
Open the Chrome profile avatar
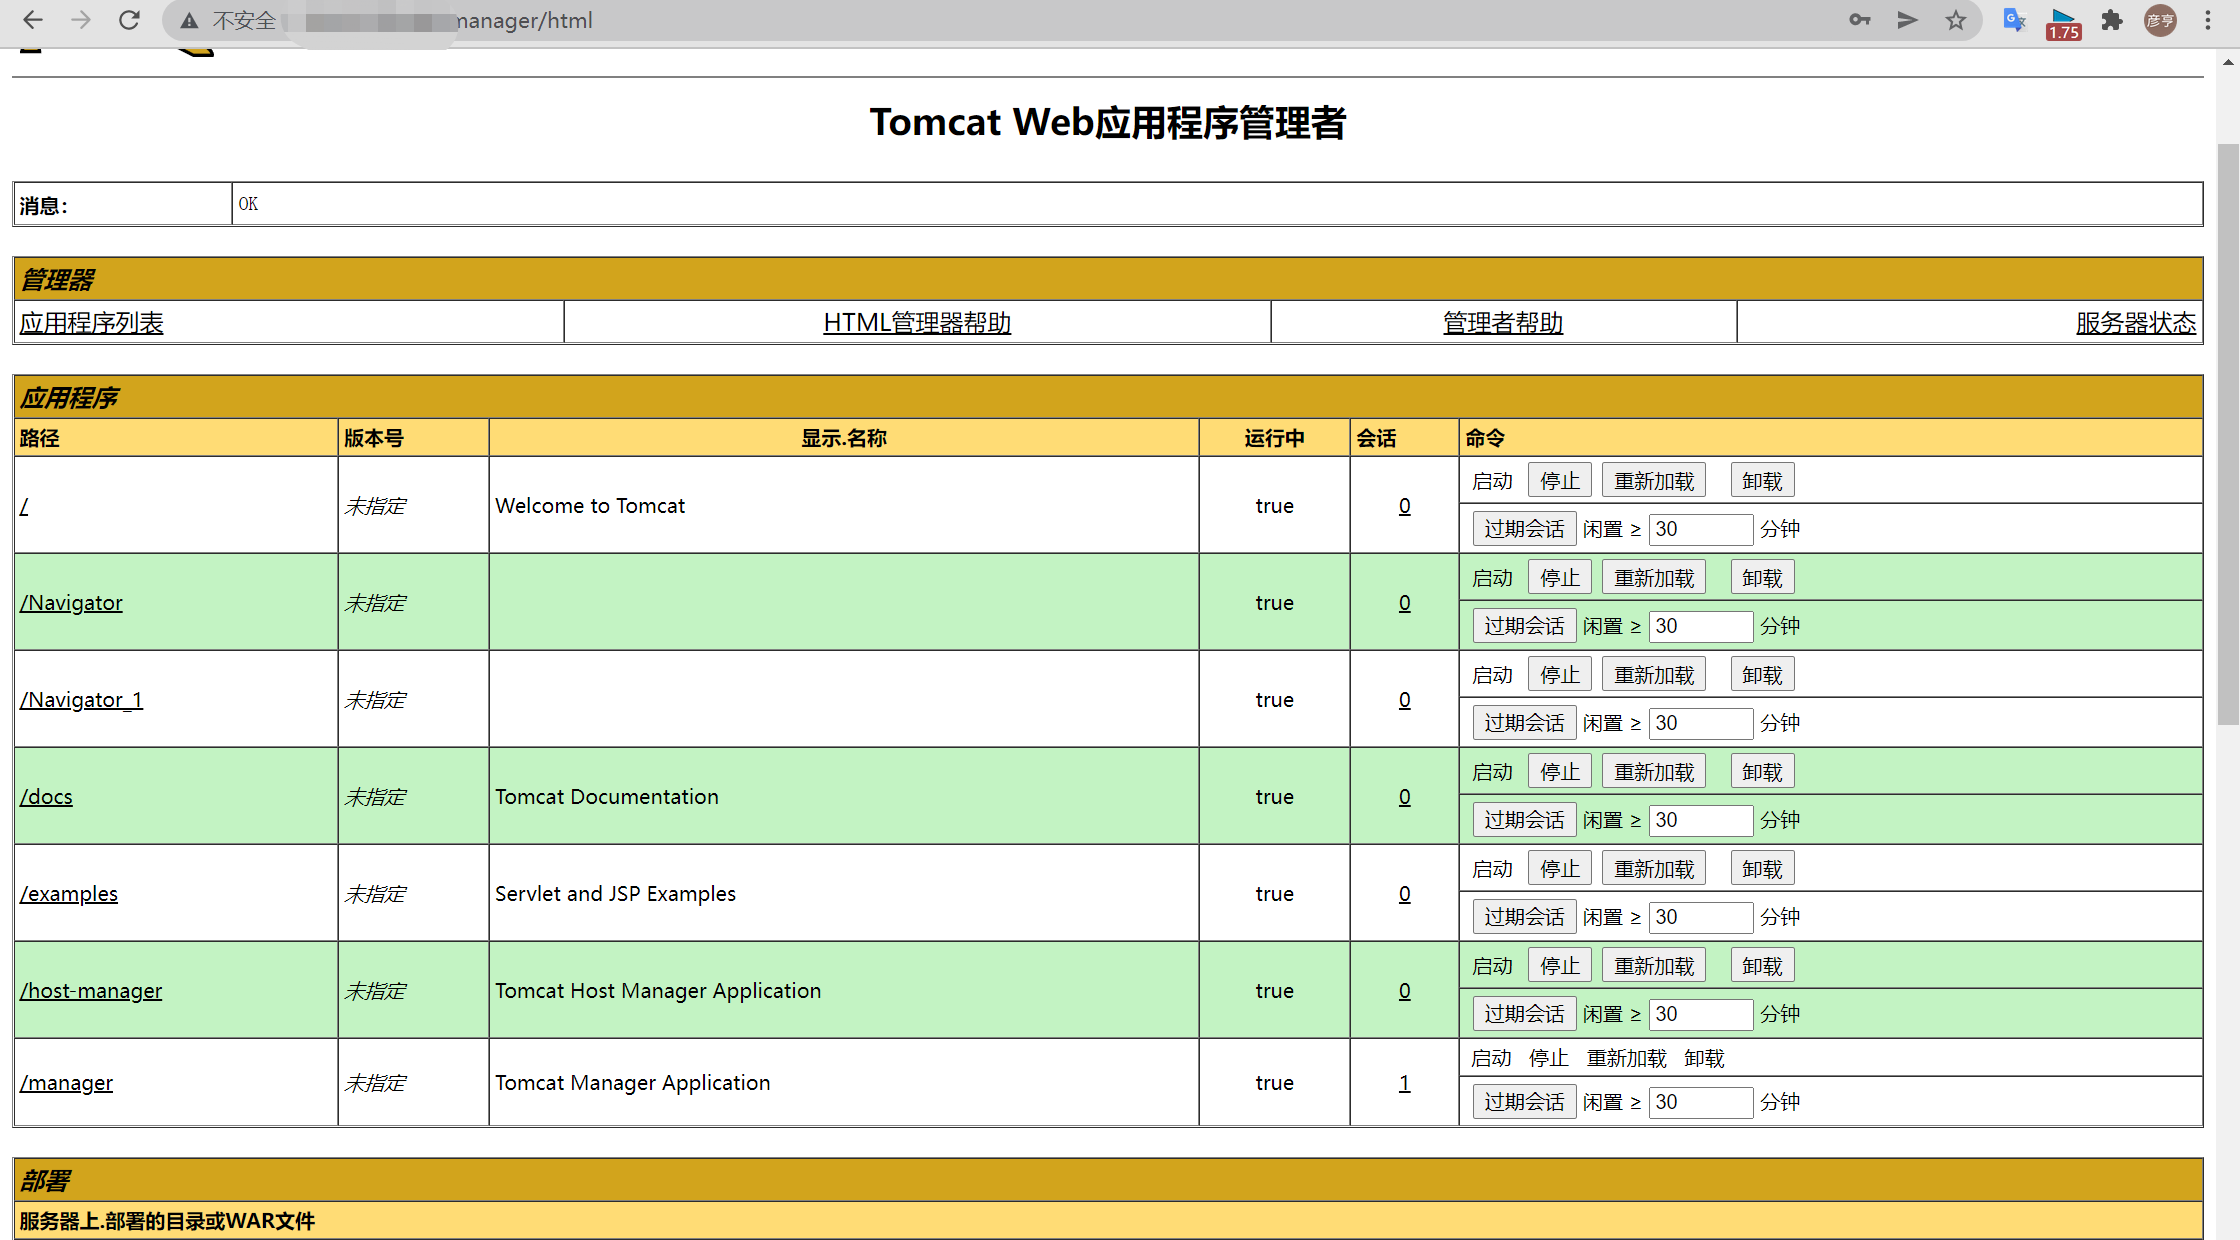(x=2160, y=20)
